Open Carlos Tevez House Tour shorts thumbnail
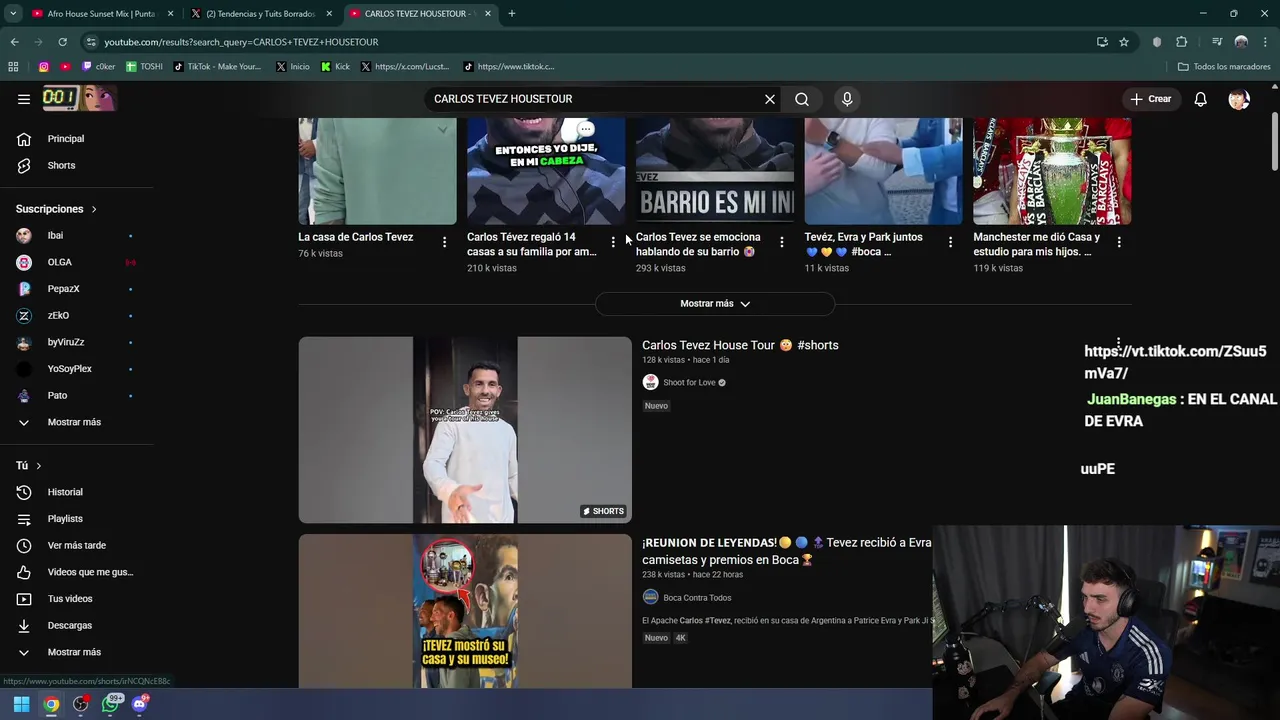1280x720 pixels. 465,430
